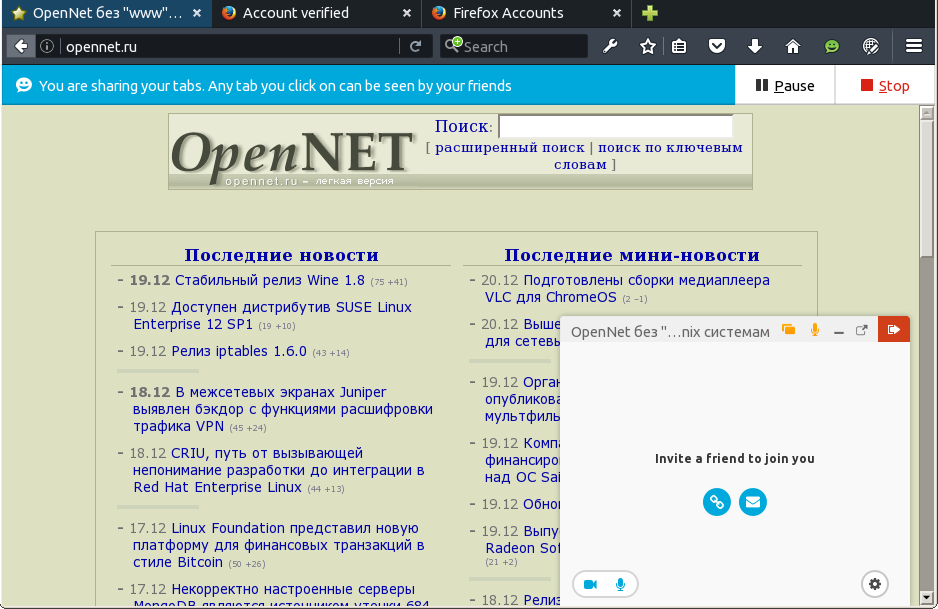
Task: Open the downloads arrow icon
Action: [754, 46]
